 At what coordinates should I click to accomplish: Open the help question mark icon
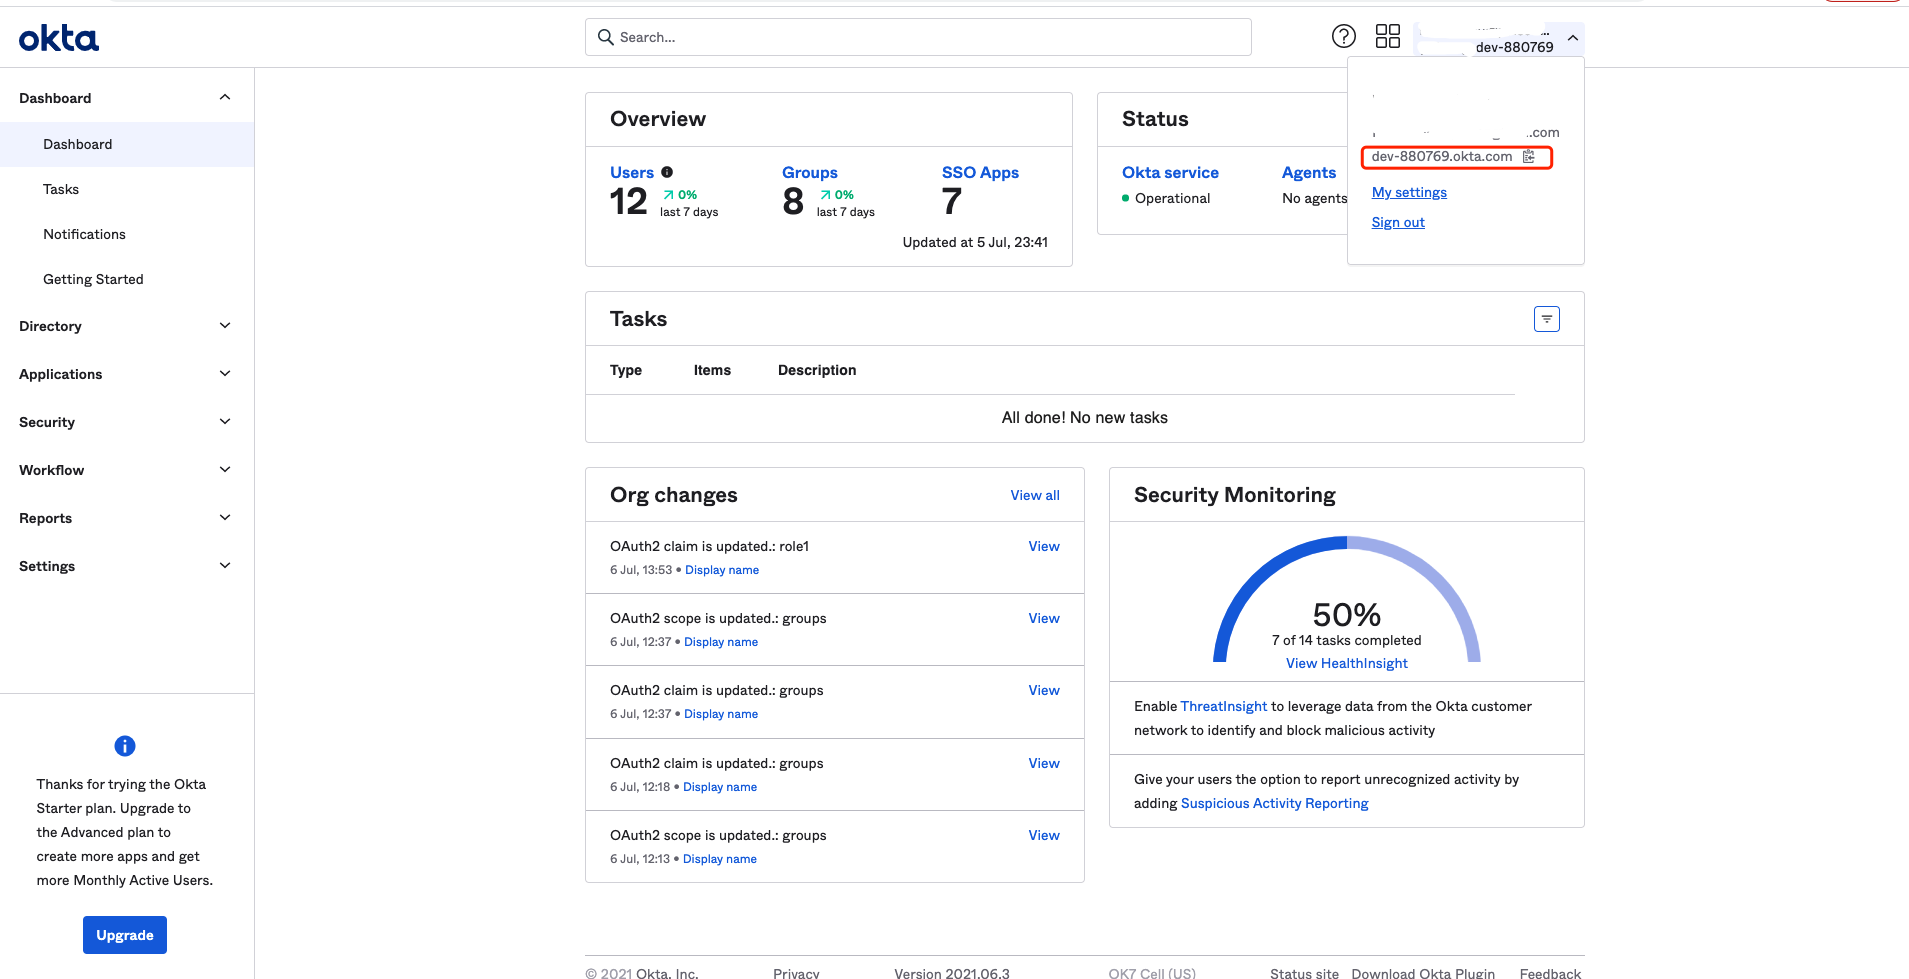[x=1344, y=37]
